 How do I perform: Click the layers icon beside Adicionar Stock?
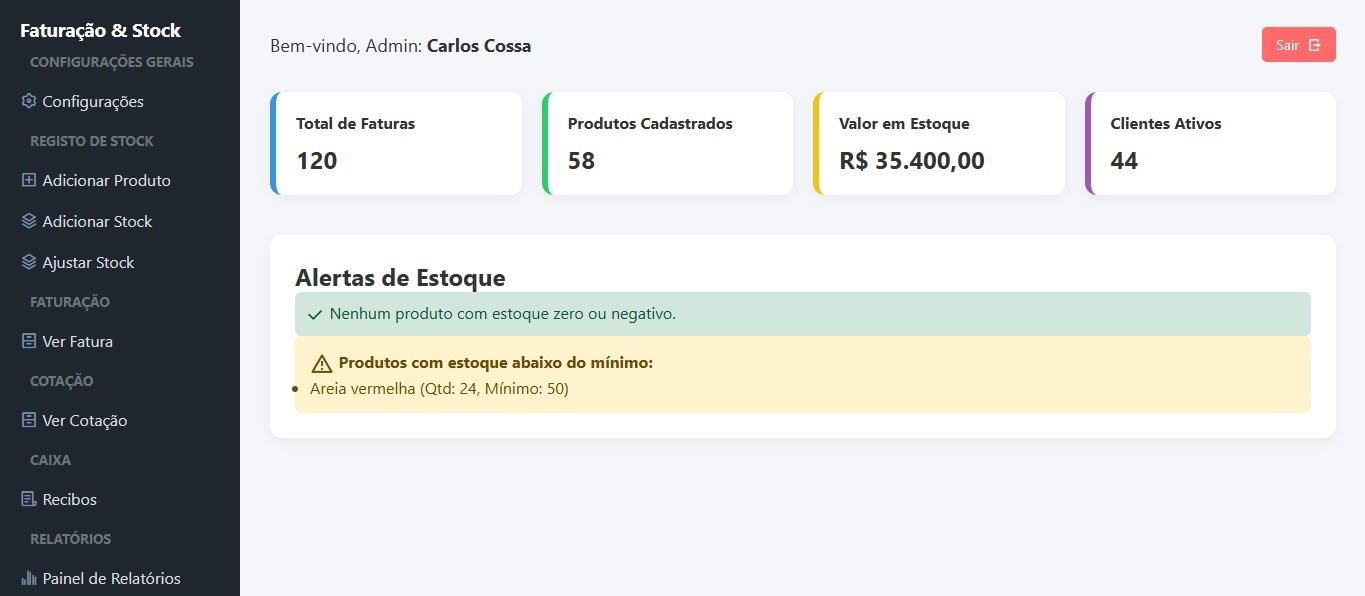click(27, 221)
